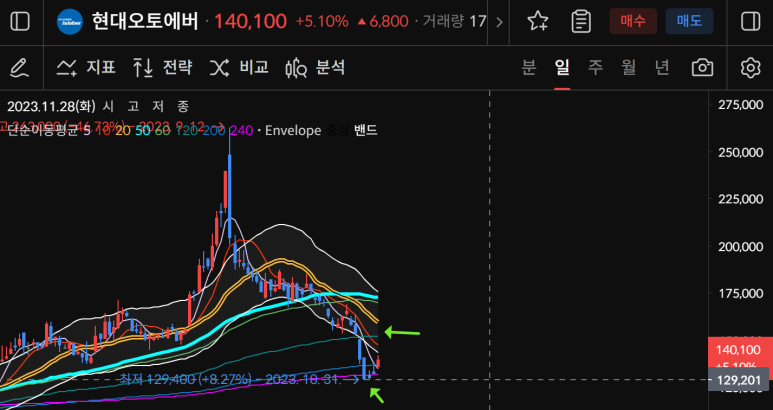Open the 전략 strategy menu
The width and height of the screenshot is (773, 410).
click(163, 68)
